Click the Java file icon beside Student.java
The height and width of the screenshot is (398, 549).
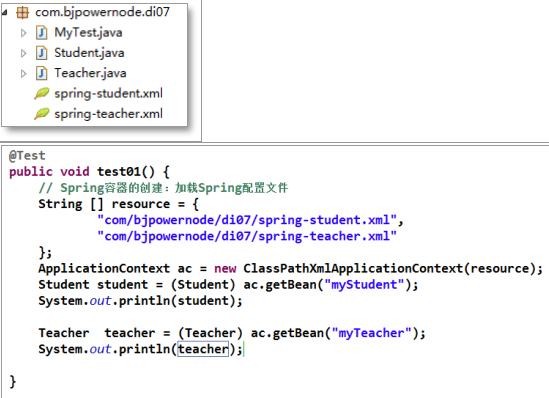tap(42, 53)
